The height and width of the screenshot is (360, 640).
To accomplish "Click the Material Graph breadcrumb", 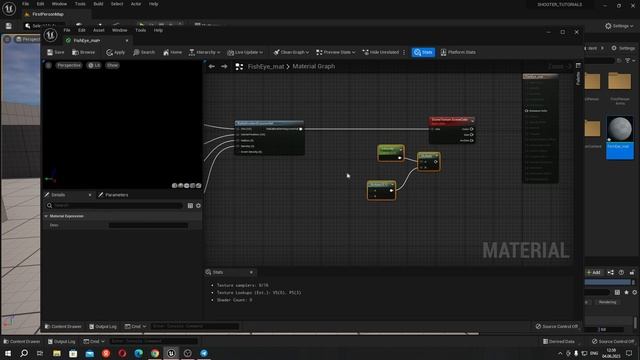I will click(313, 66).
